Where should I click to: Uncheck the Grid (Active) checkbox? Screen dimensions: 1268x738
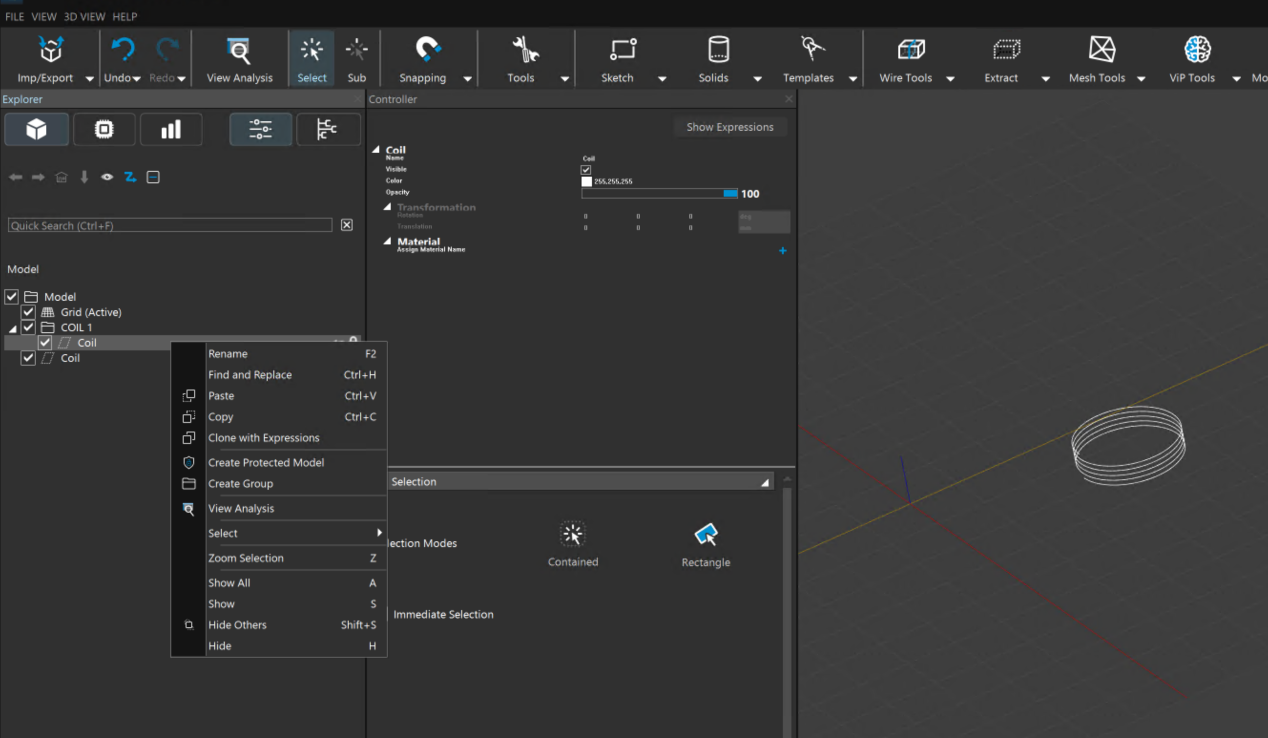tap(29, 312)
